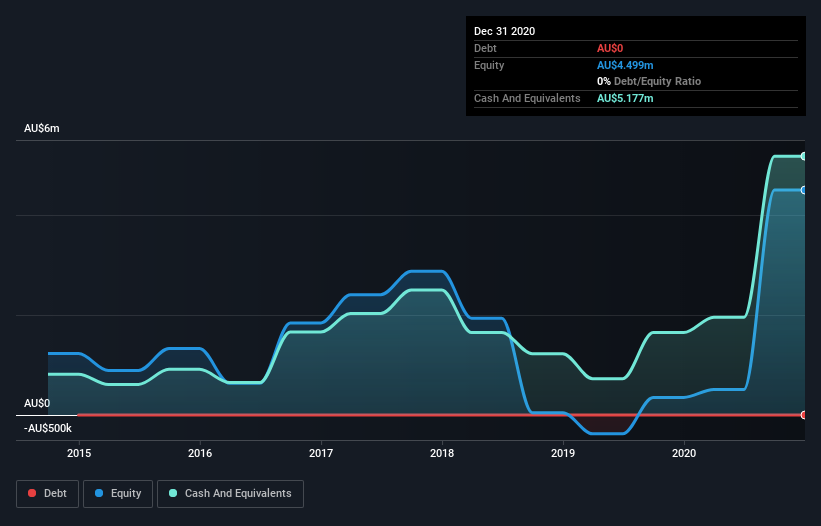Viewport: 821px width, 526px height.
Task: Click the Debt value AU$0 in tooltip
Action: 610,48
